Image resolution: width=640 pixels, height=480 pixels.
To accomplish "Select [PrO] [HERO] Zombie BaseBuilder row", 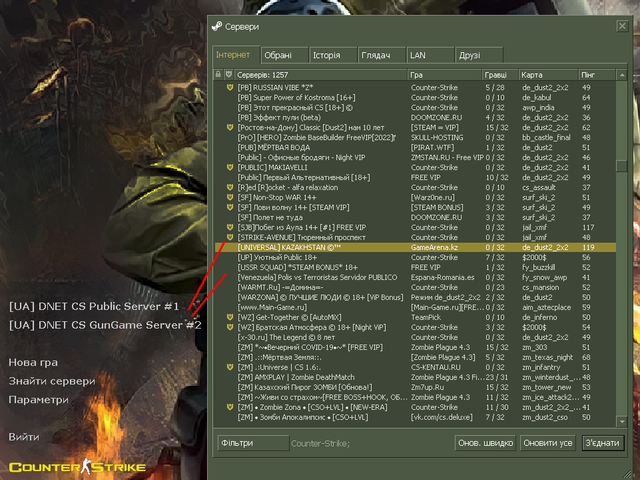I will coord(415,138).
